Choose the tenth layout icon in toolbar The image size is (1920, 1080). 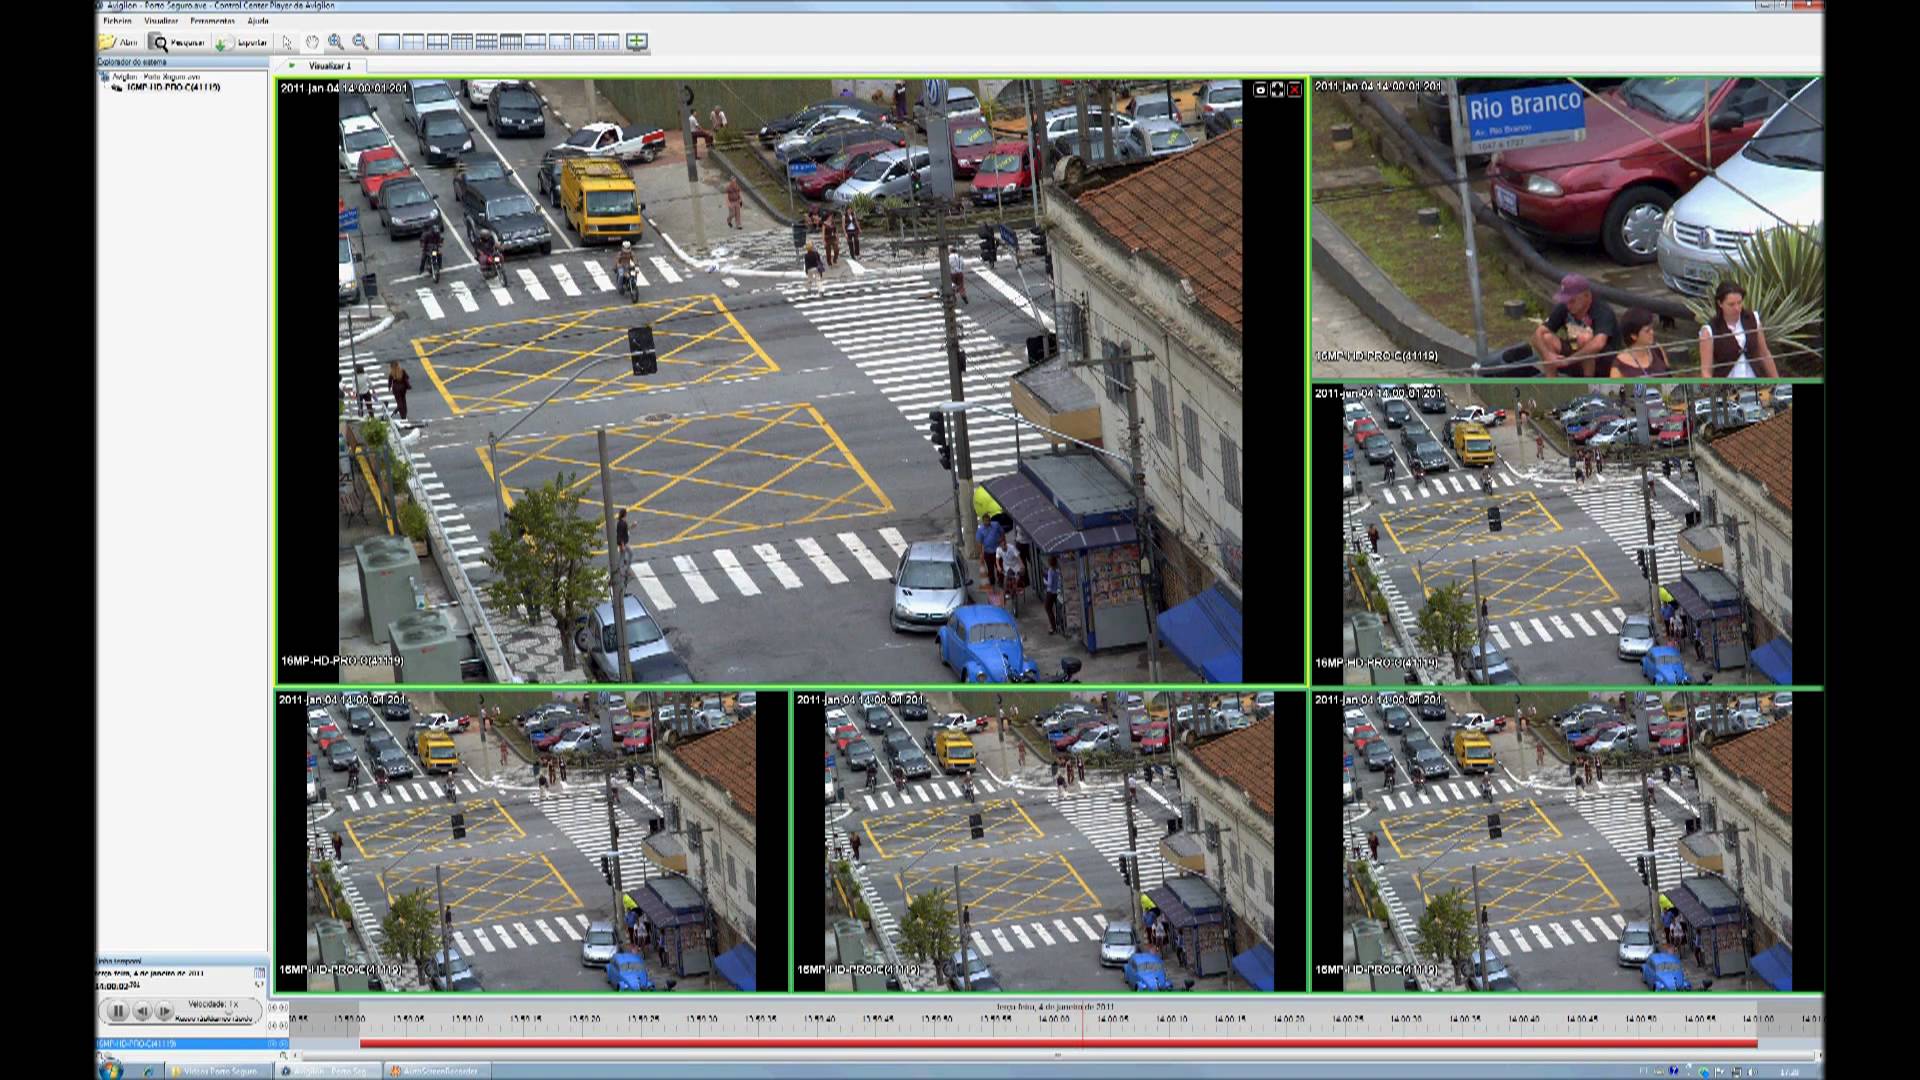[x=609, y=42]
